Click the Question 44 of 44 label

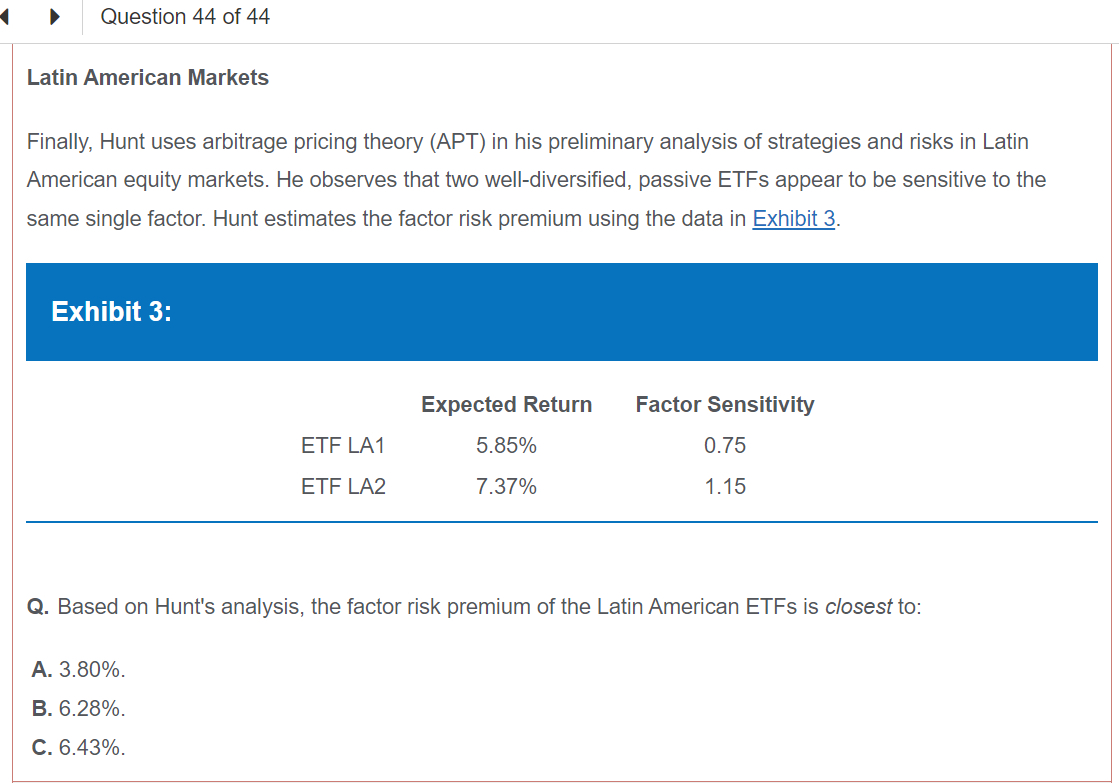pos(185,17)
